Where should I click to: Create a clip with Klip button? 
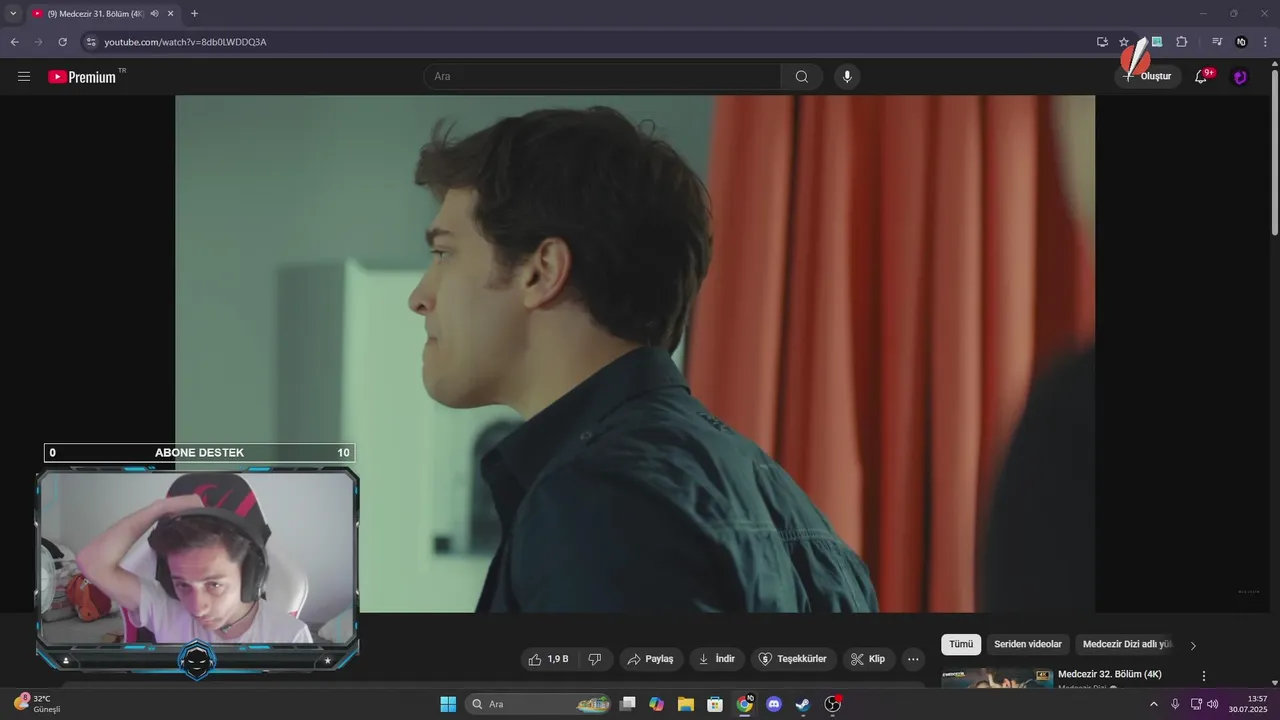pos(869,659)
